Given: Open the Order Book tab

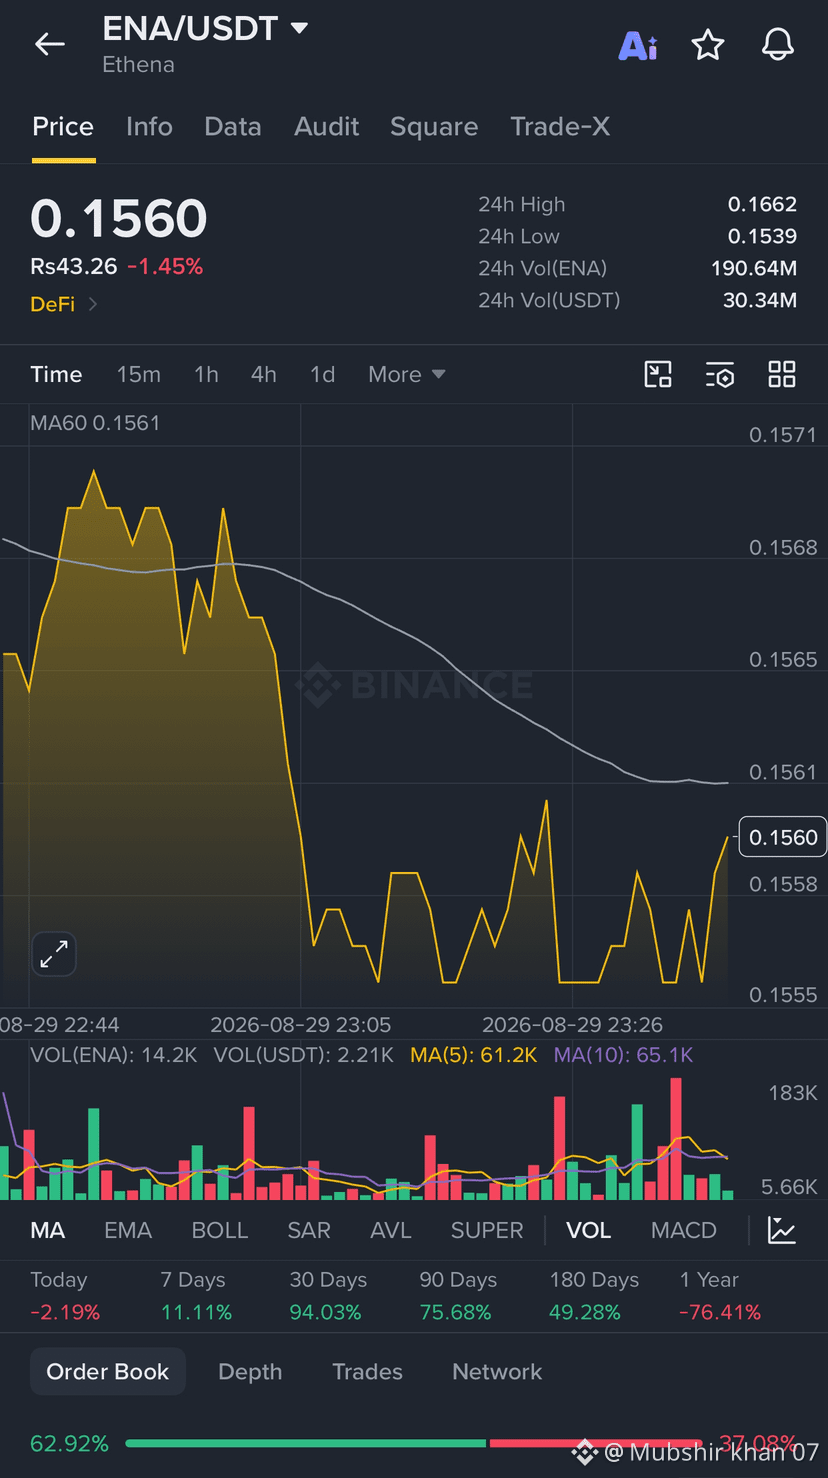Looking at the screenshot, I should (108, 1371).
